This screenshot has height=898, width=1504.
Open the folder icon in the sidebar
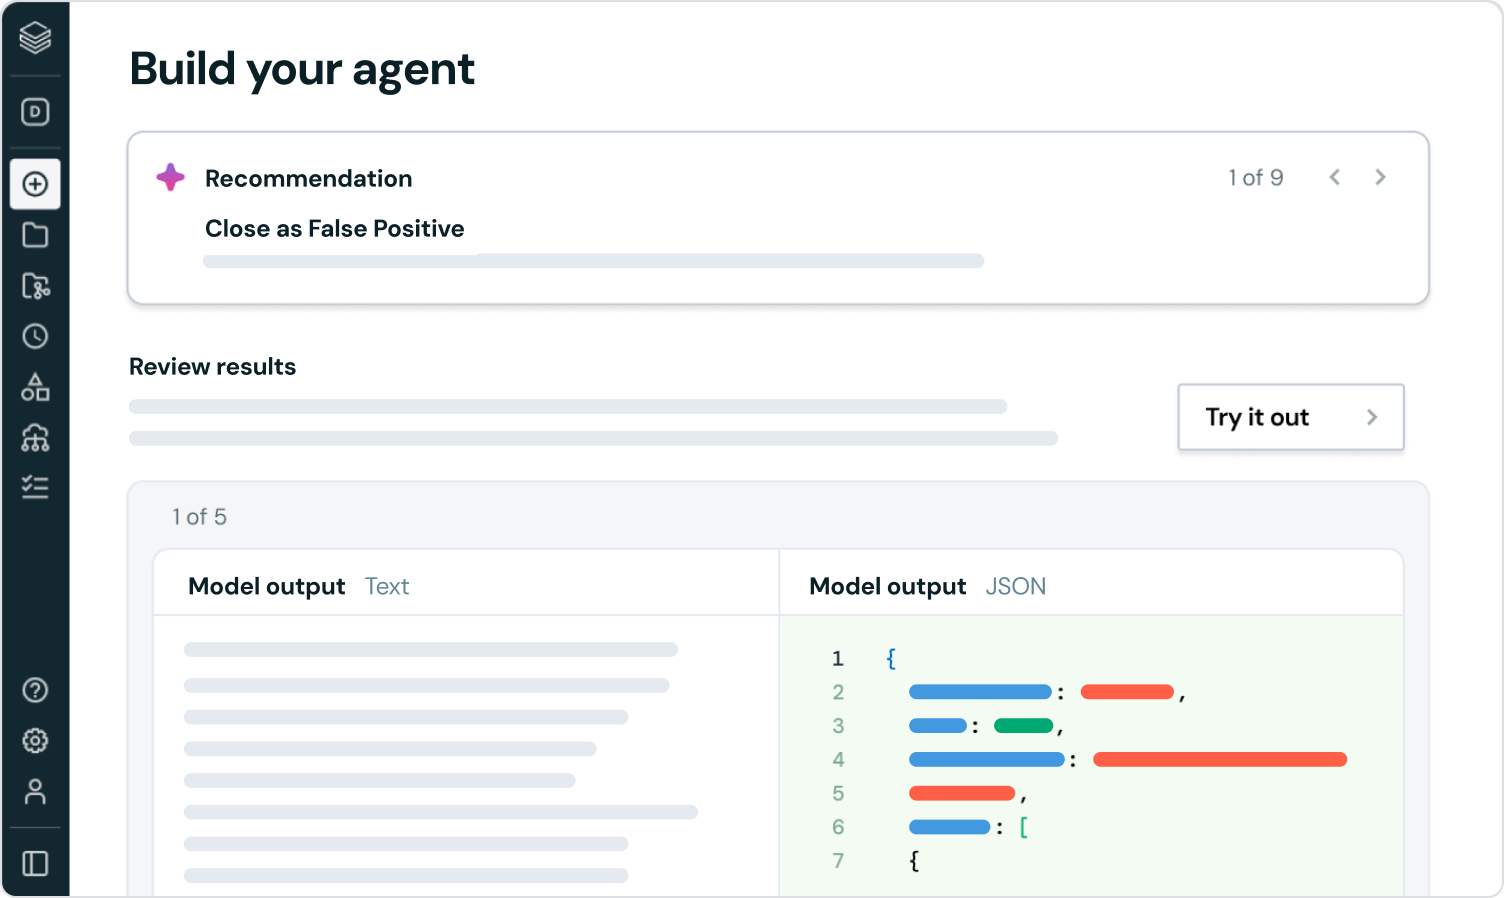(x=35, y=235)
